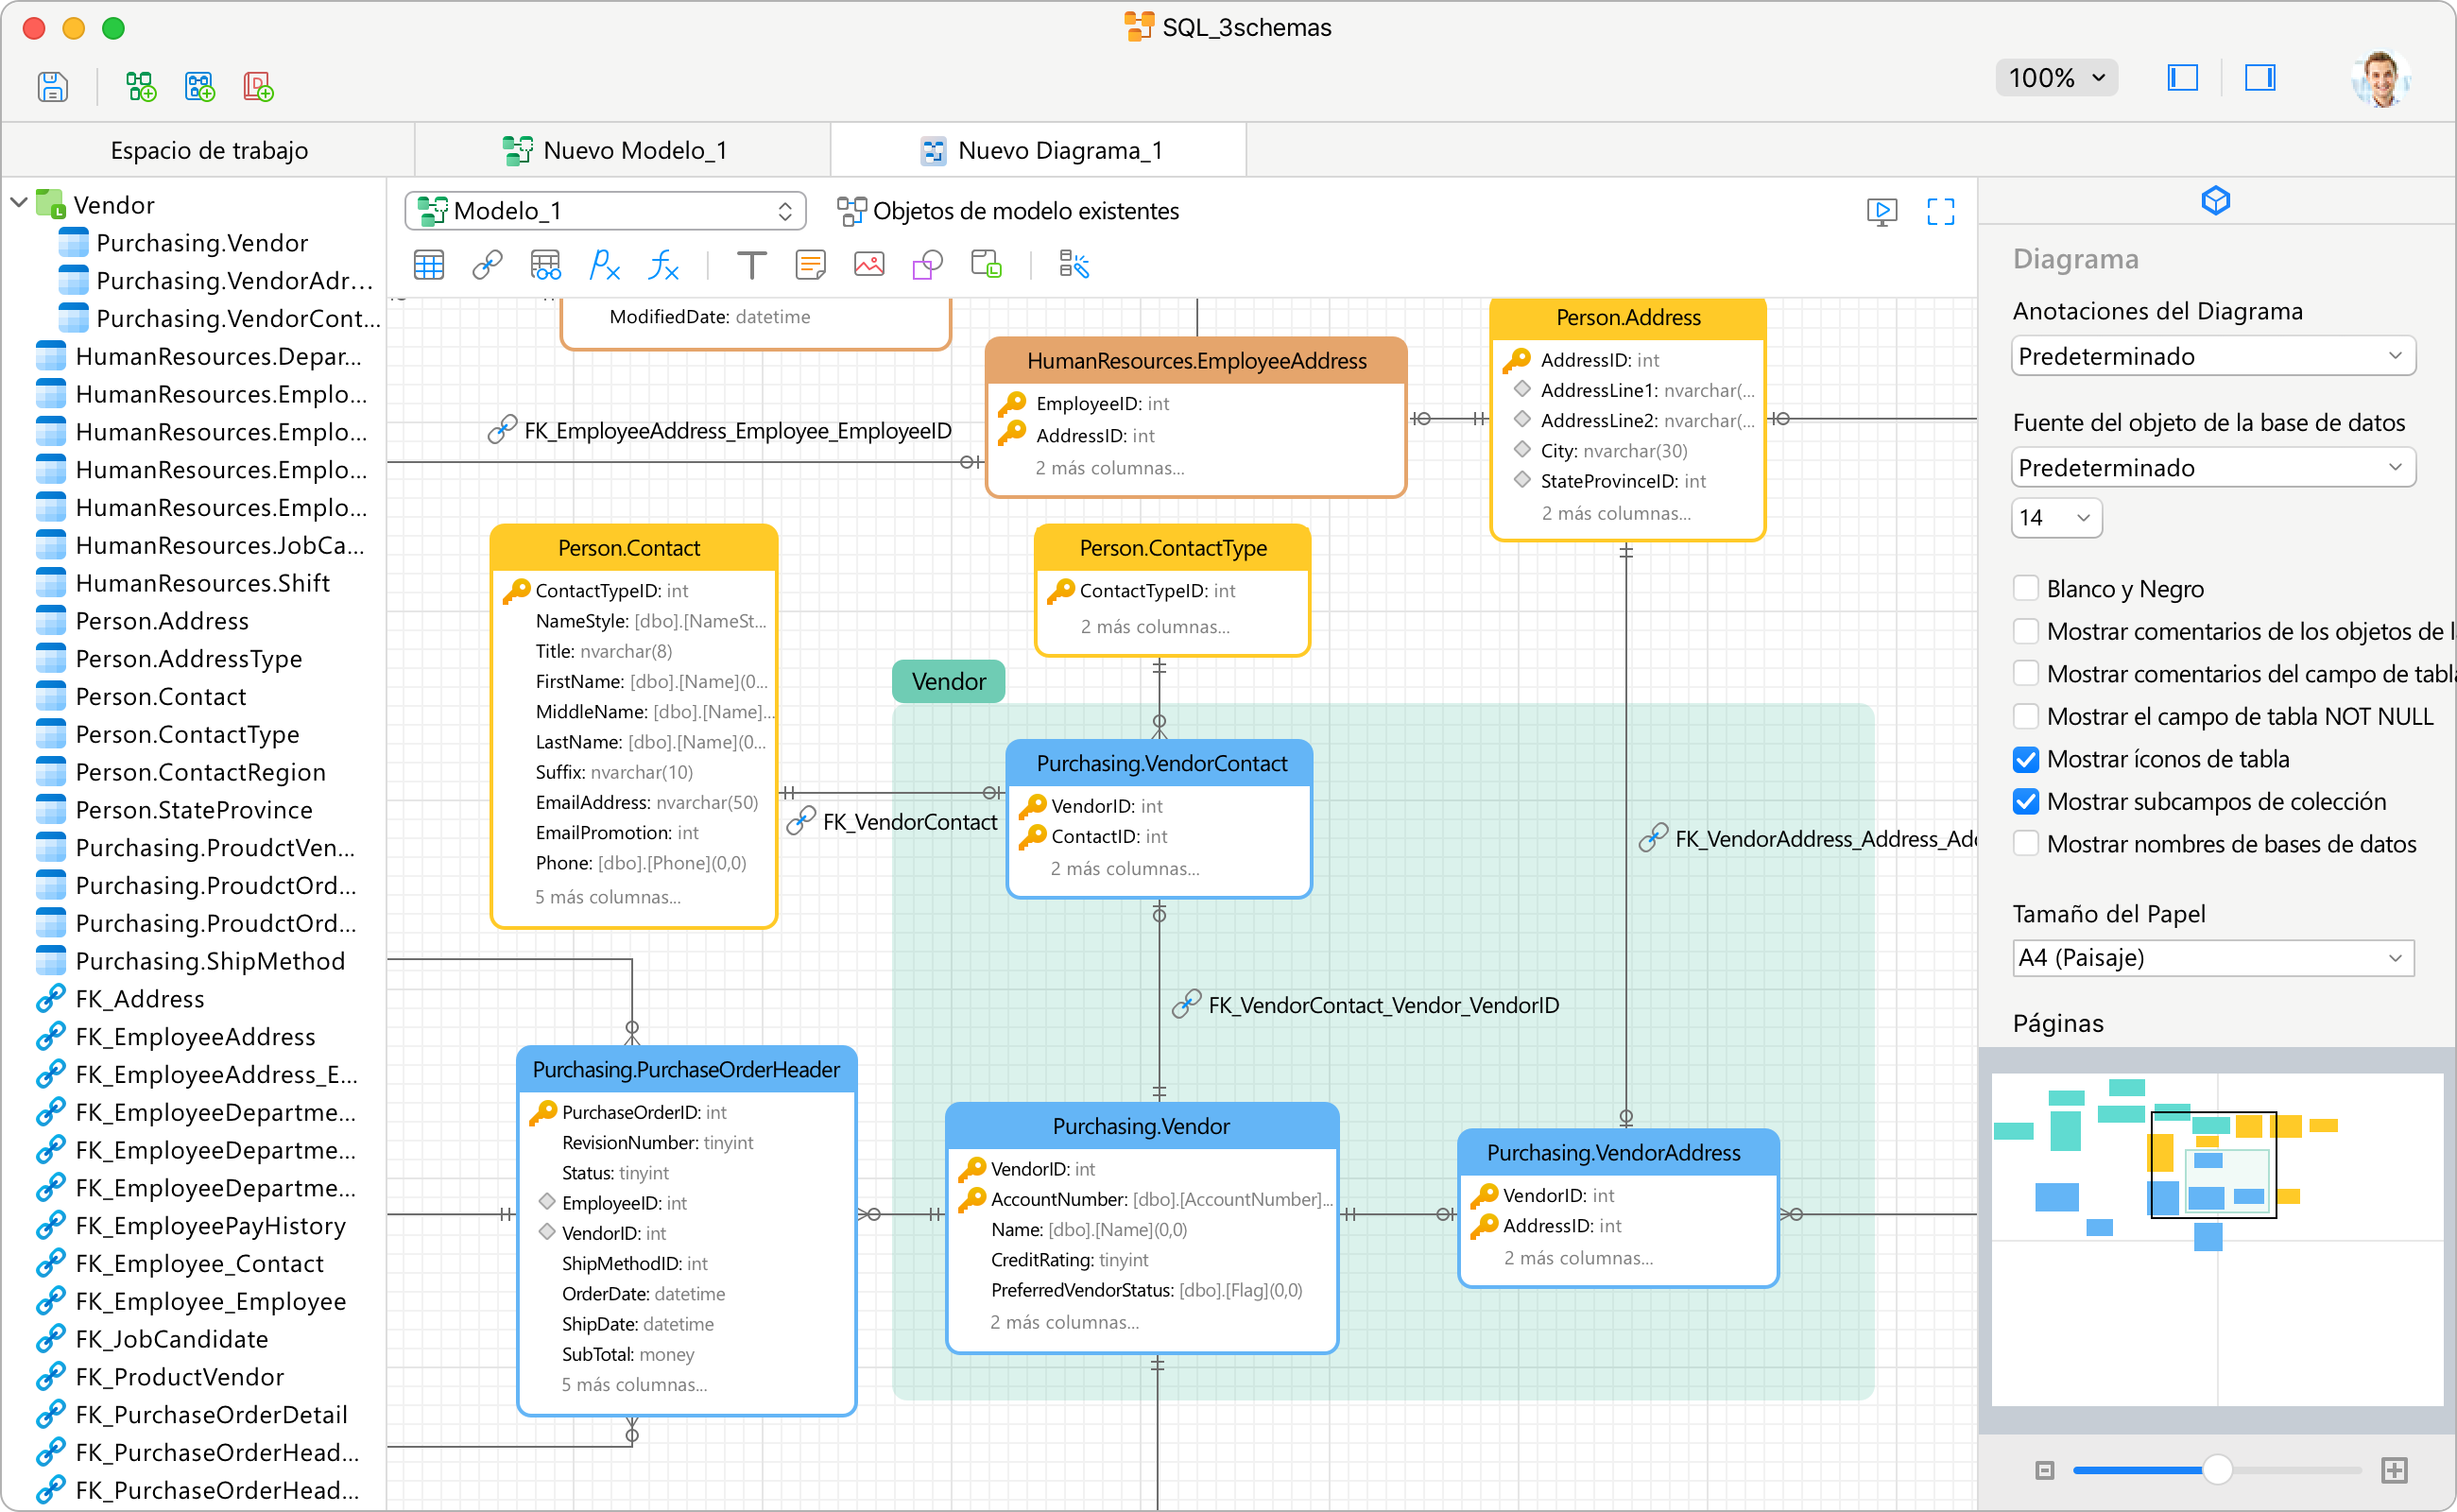This screenshot has width=2457, height=1512.
Task: Click '5 más columnas...' in Person.Contact
Action: (x=608, y=897)
